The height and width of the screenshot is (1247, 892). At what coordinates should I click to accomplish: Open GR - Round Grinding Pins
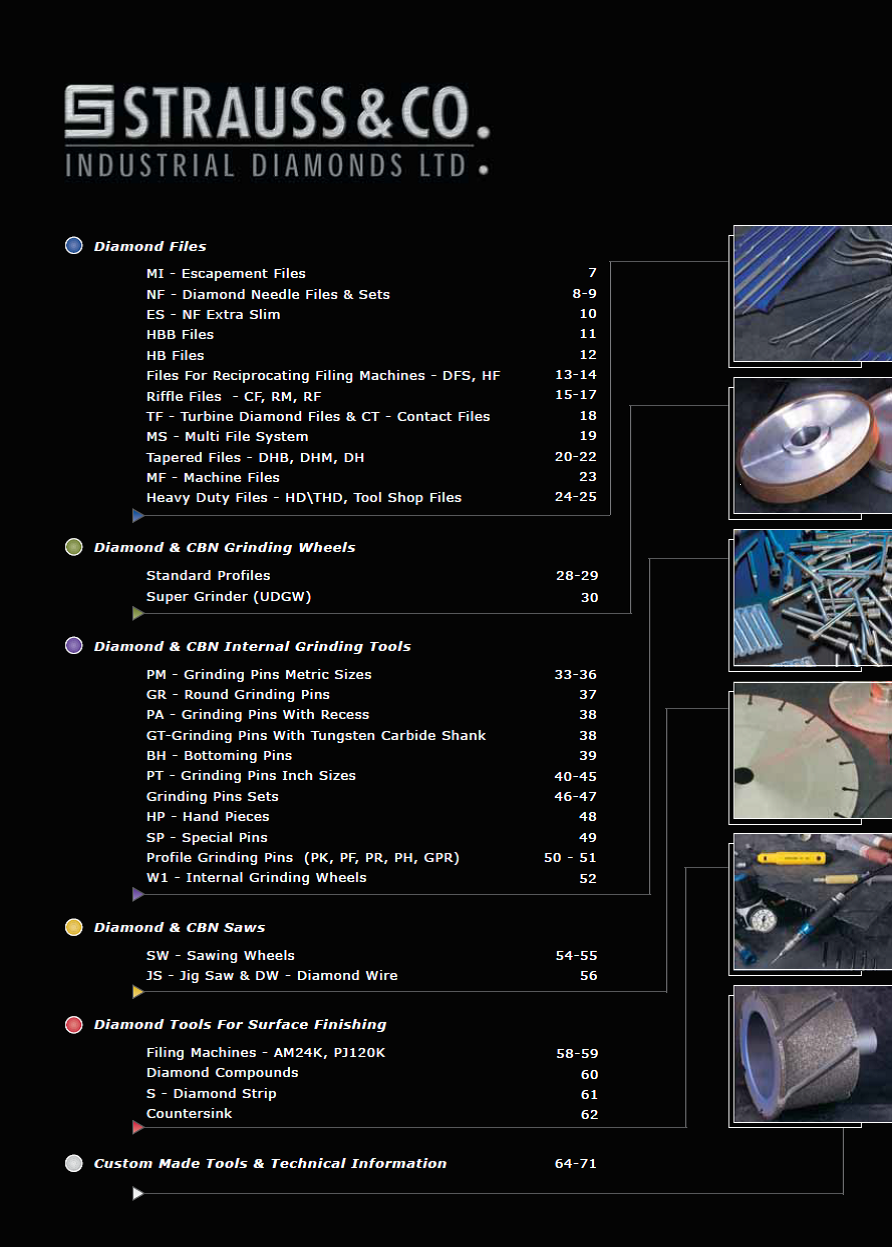pos(238,694)
